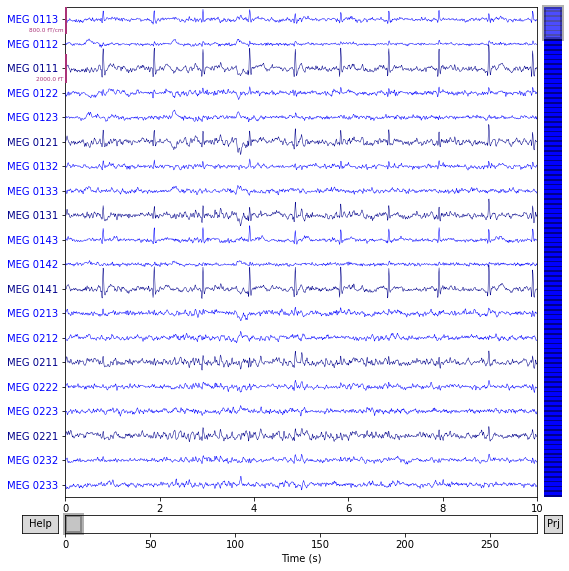This screenshot has height=571, width=569.
Task: Click the MEG 0112 trace line
Action: [301, 44]
